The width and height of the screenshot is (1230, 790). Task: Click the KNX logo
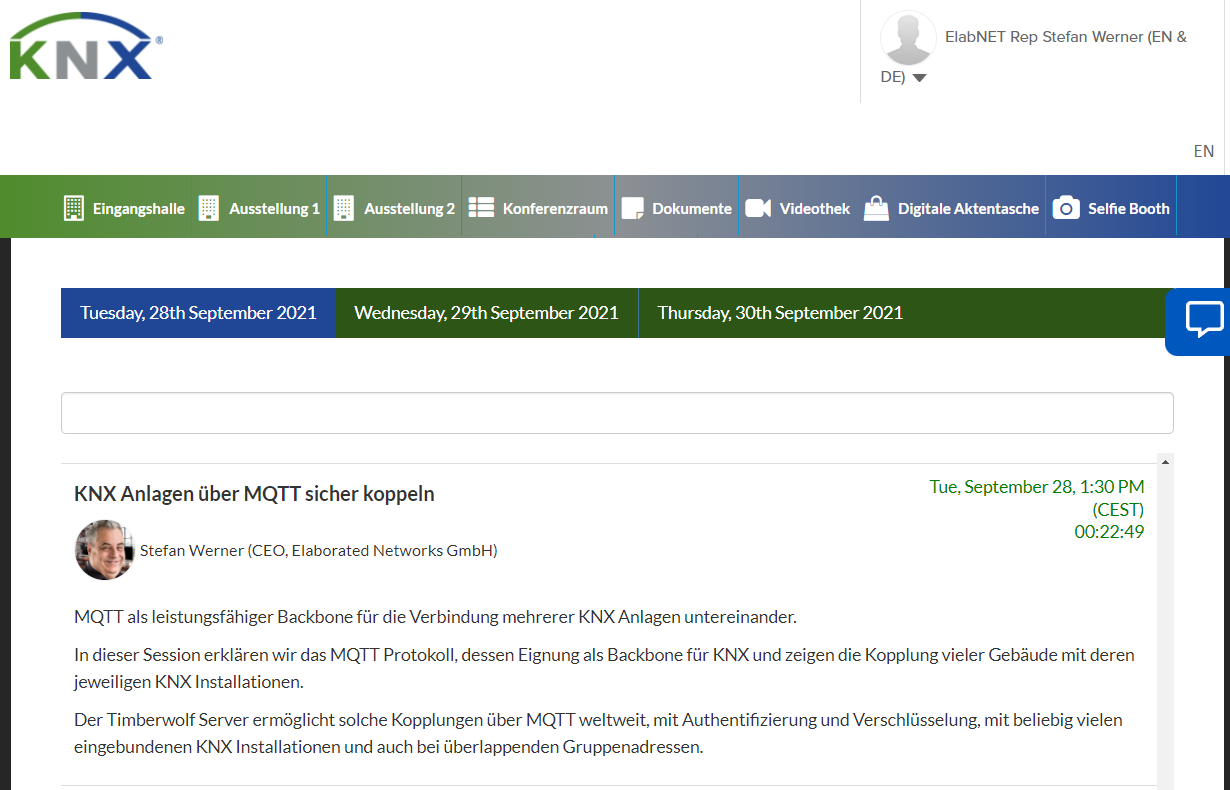click(86, 46)
